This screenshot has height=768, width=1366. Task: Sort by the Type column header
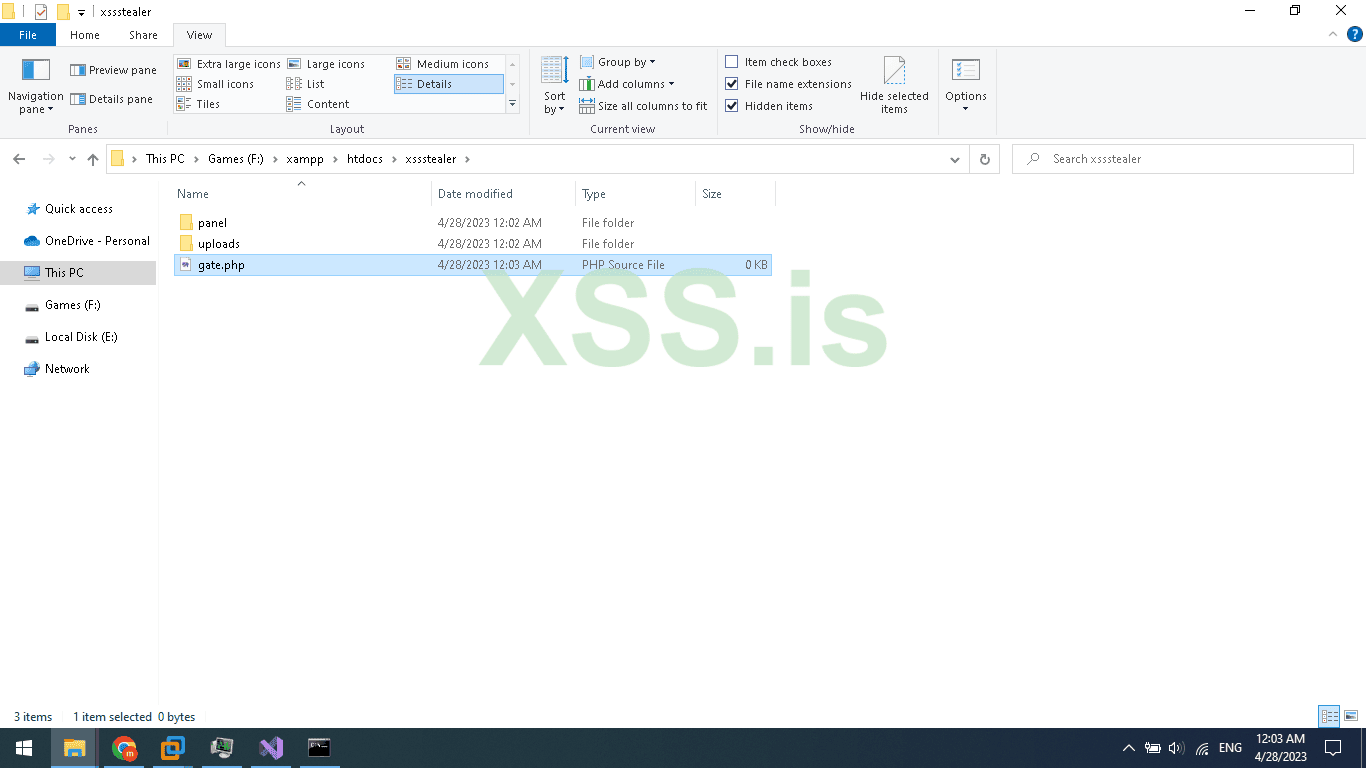(x=635, y=194)
